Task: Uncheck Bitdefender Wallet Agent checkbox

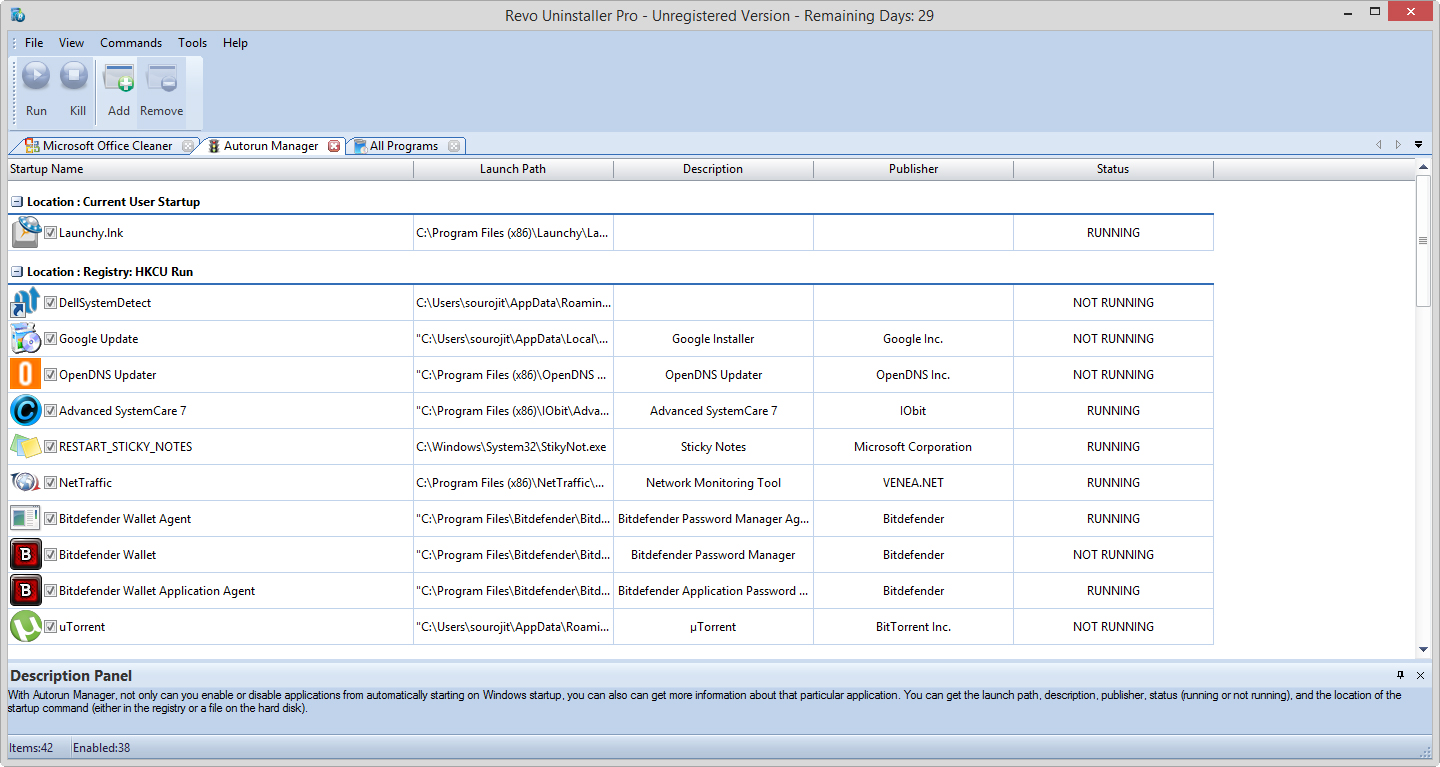Action: click(x=50, y=519)
